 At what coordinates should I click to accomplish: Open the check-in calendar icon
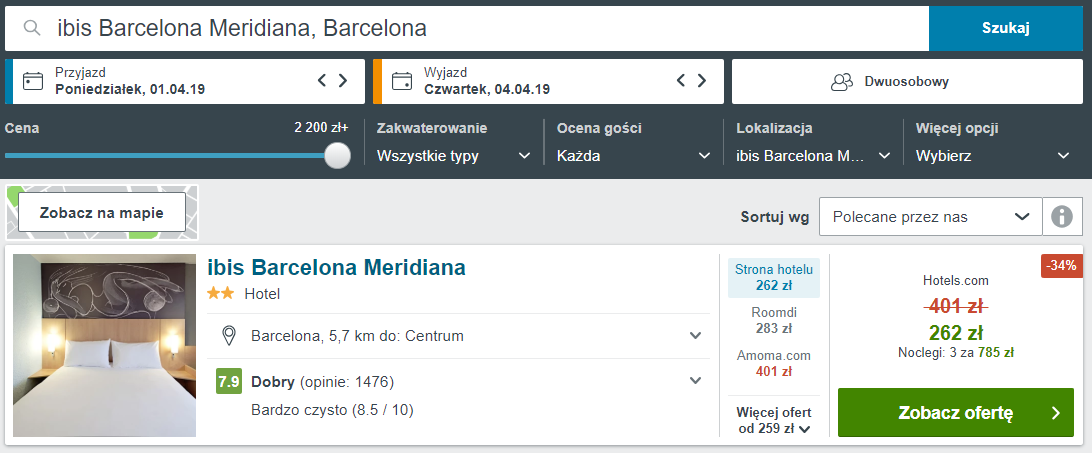tap(33, 81)
